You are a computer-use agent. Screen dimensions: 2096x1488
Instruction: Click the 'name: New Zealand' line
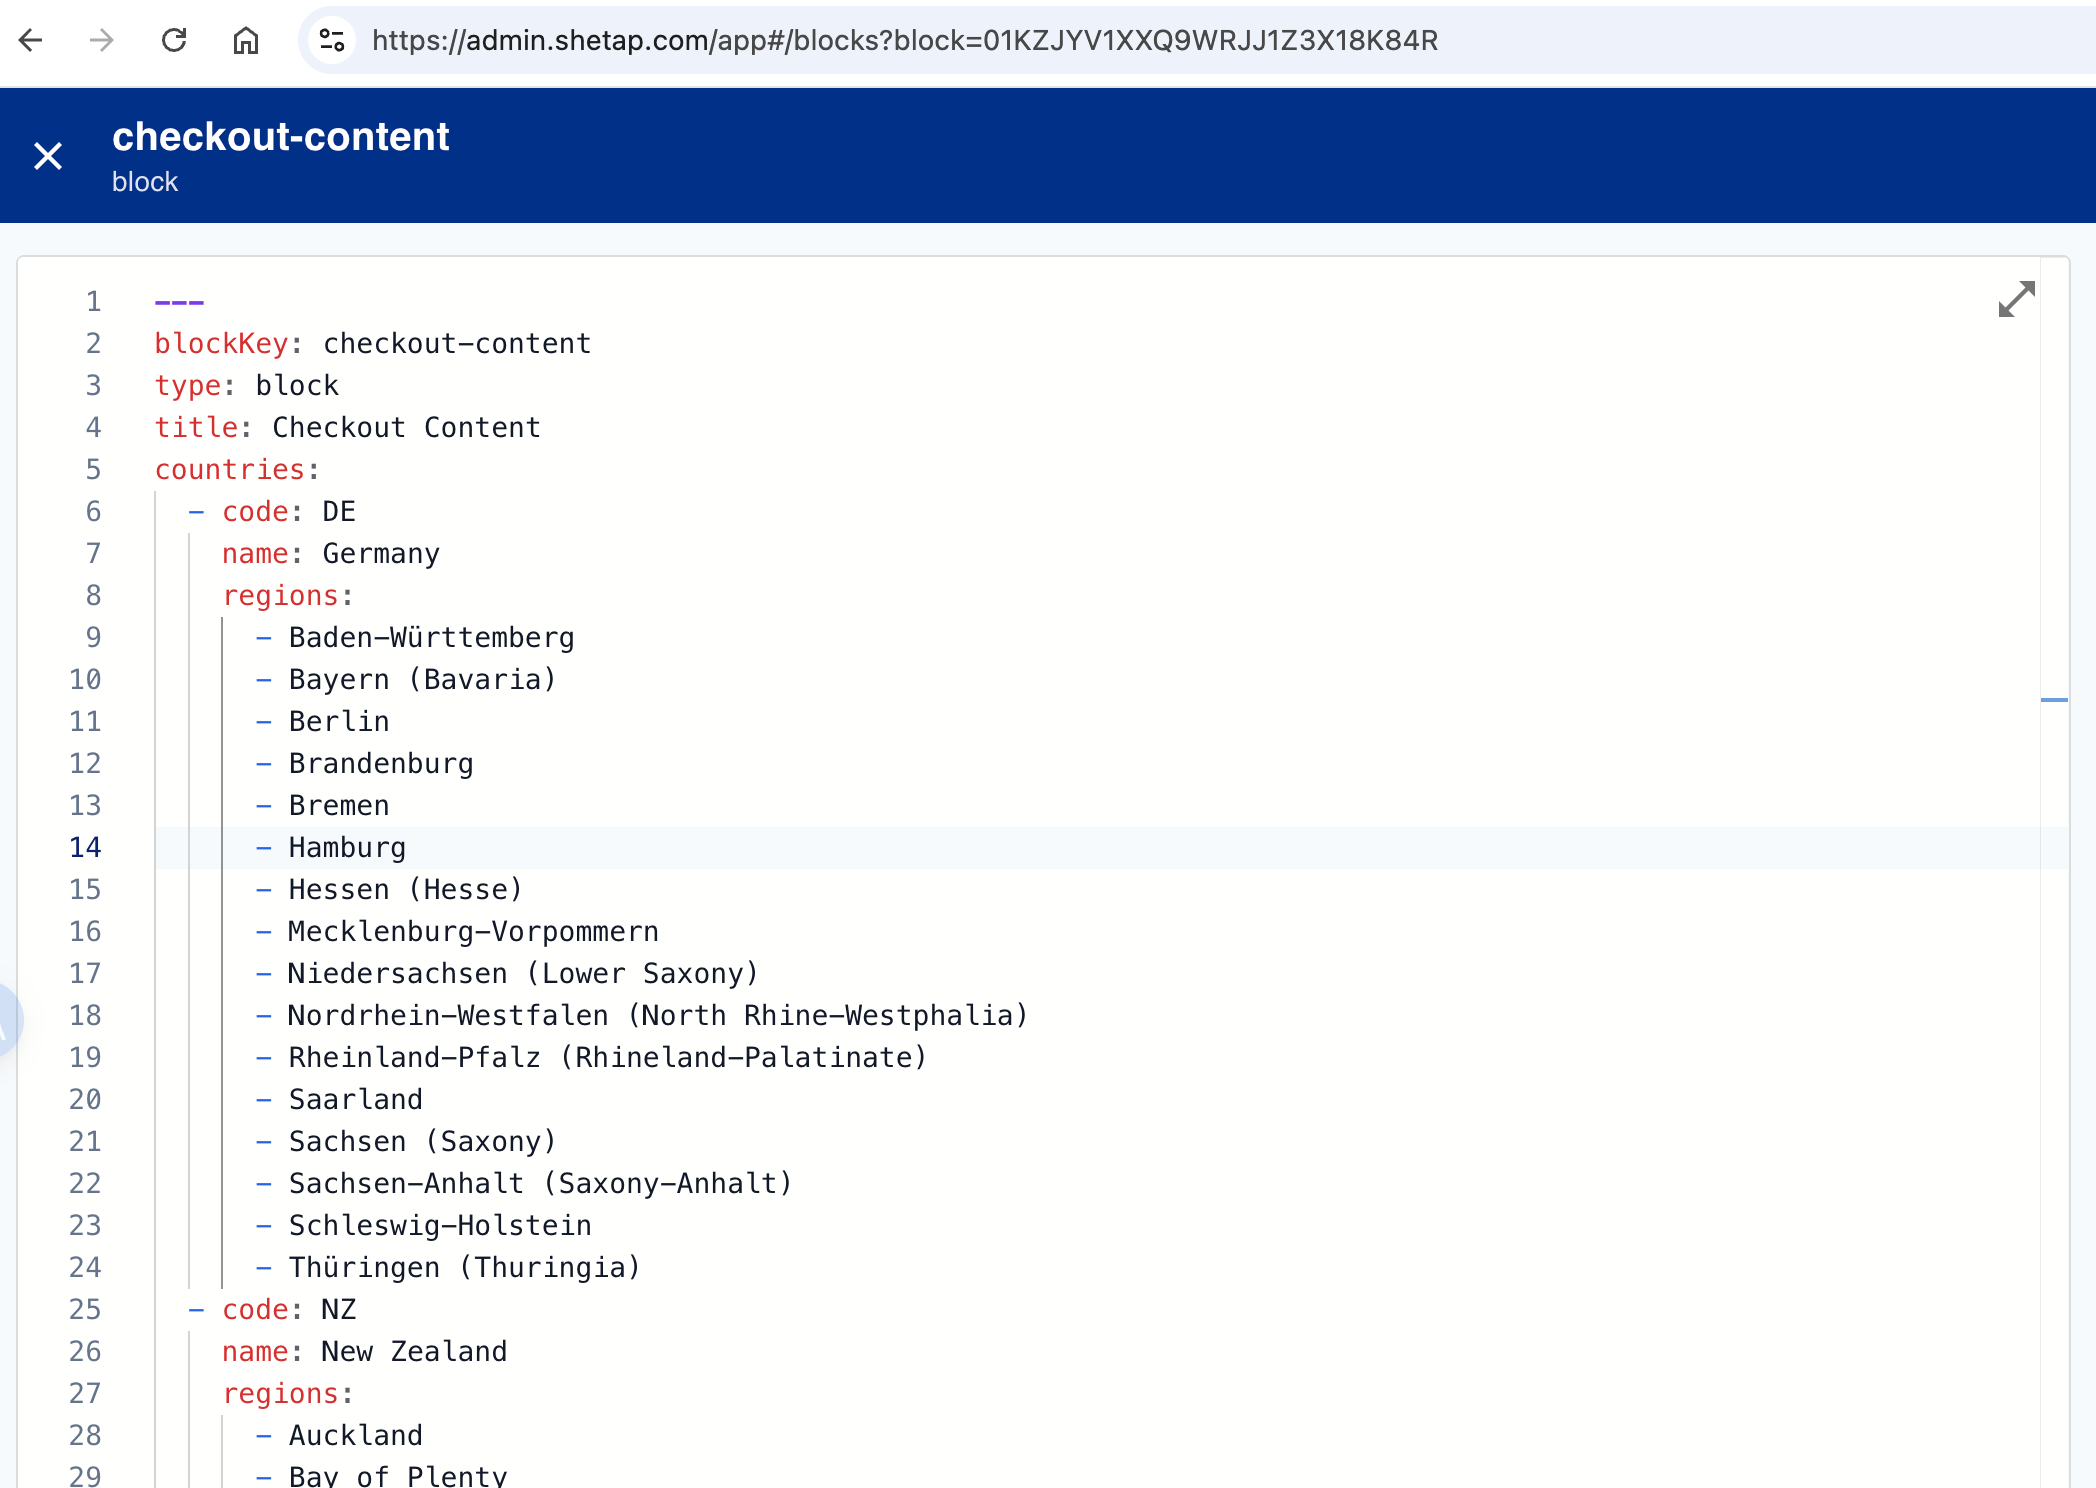[x=365, y=1351]
